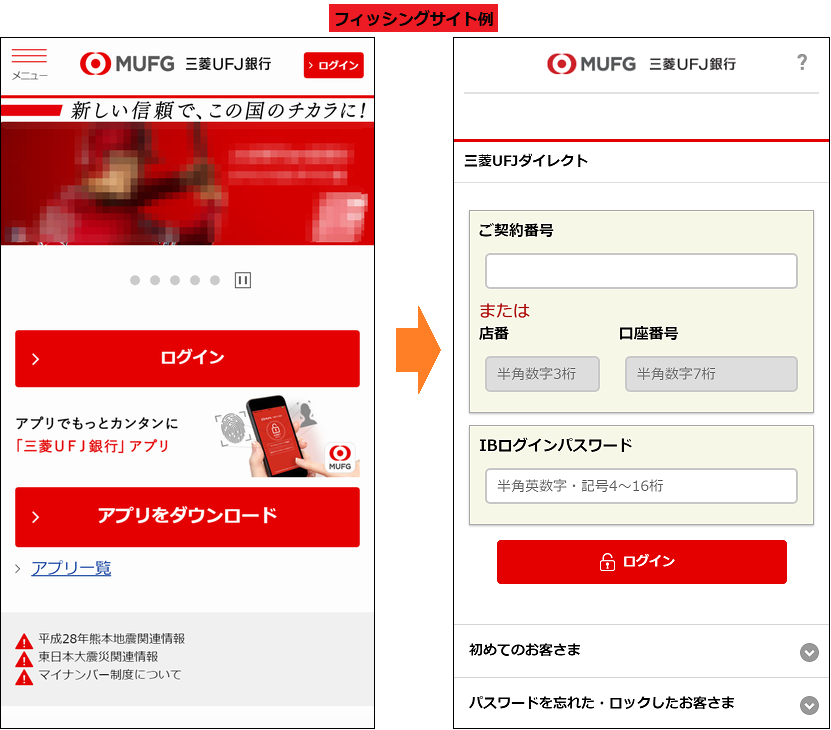Click warning icon beside 平成28年熊本地震関連情報
The image size is (831, 730).
coord(25,641)
